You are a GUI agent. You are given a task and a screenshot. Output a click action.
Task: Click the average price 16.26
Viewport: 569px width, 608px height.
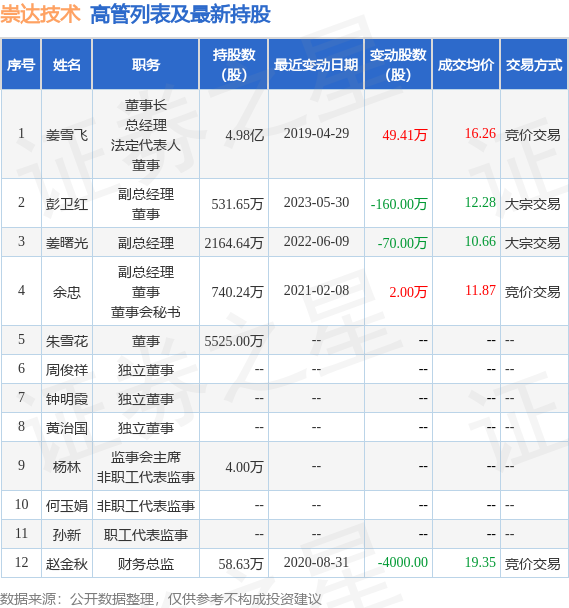[480, 133]
